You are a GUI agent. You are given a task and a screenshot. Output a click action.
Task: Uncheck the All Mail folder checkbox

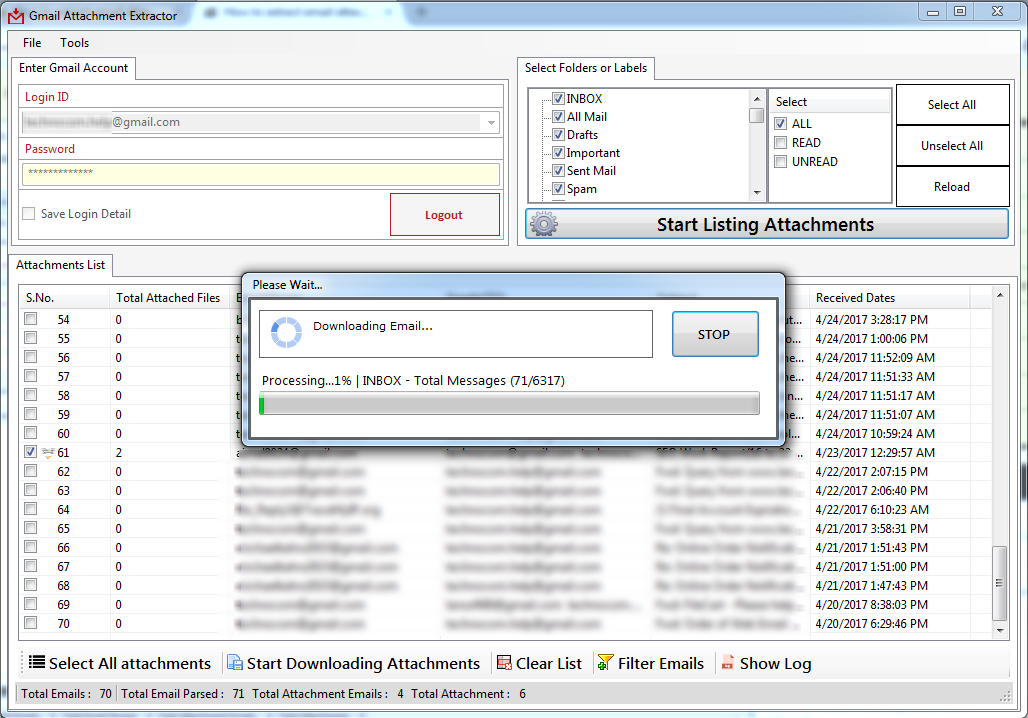pos(559,117)
